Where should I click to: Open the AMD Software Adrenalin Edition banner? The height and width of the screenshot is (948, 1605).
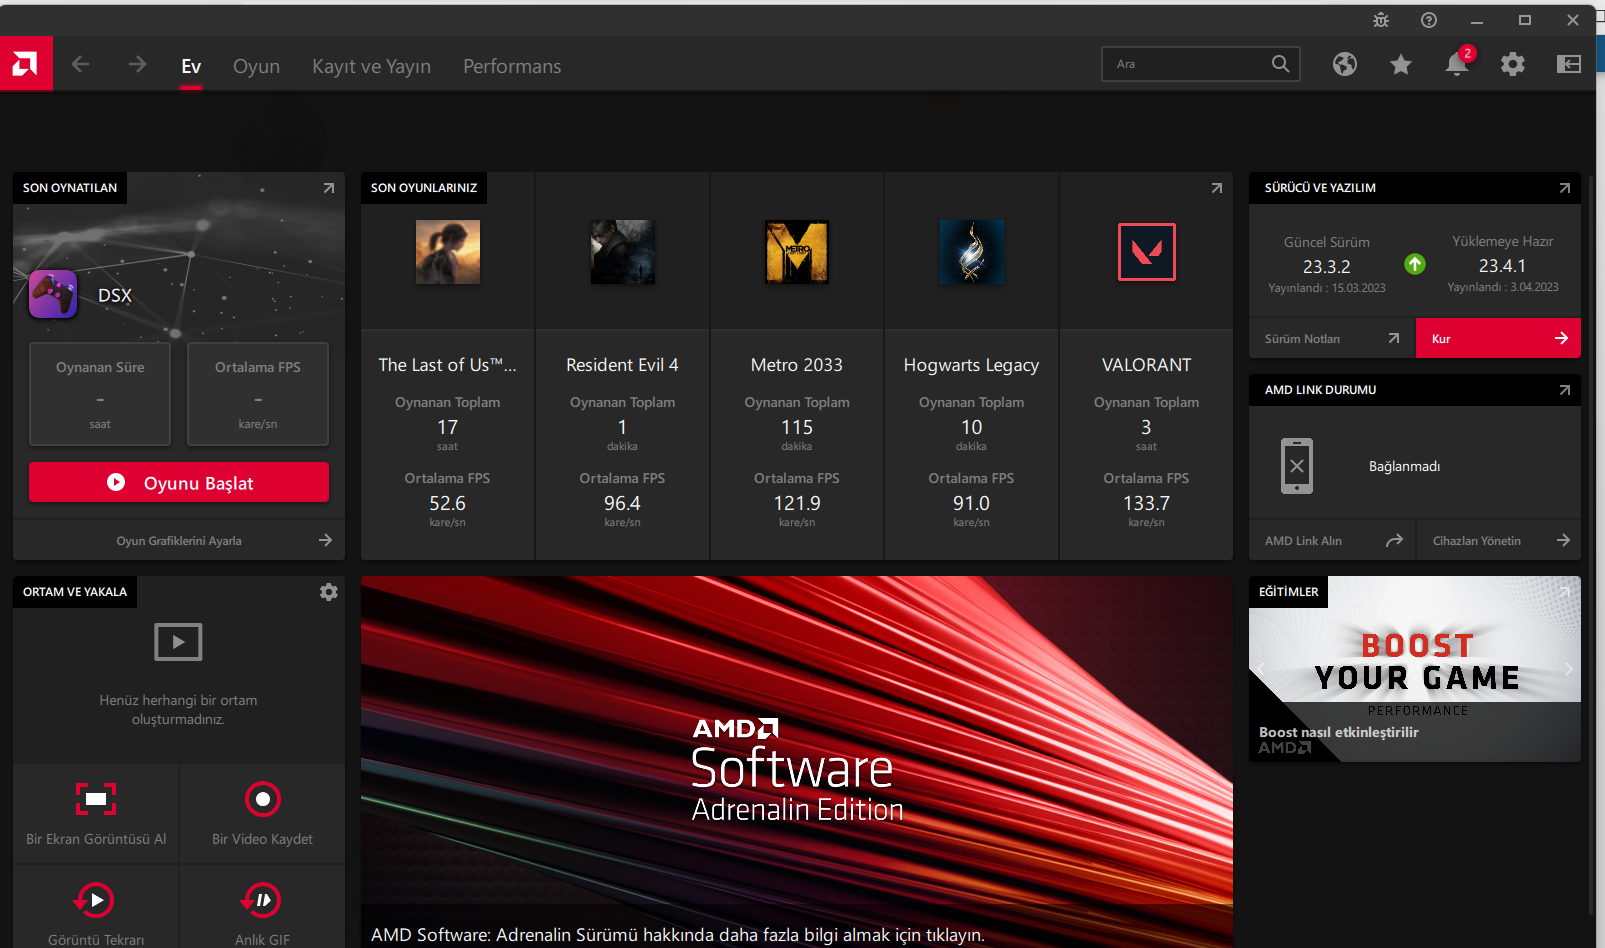click(797, 762)
